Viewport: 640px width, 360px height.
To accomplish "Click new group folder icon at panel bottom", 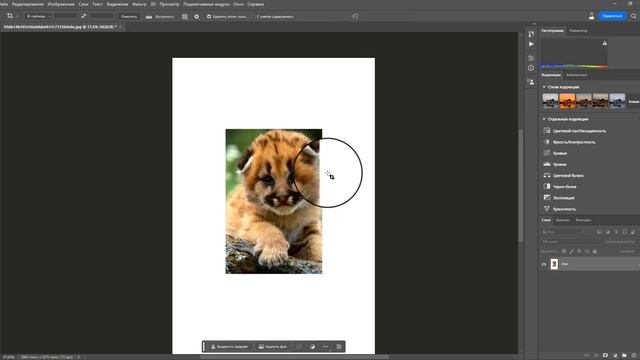I will tap(624, 356).
